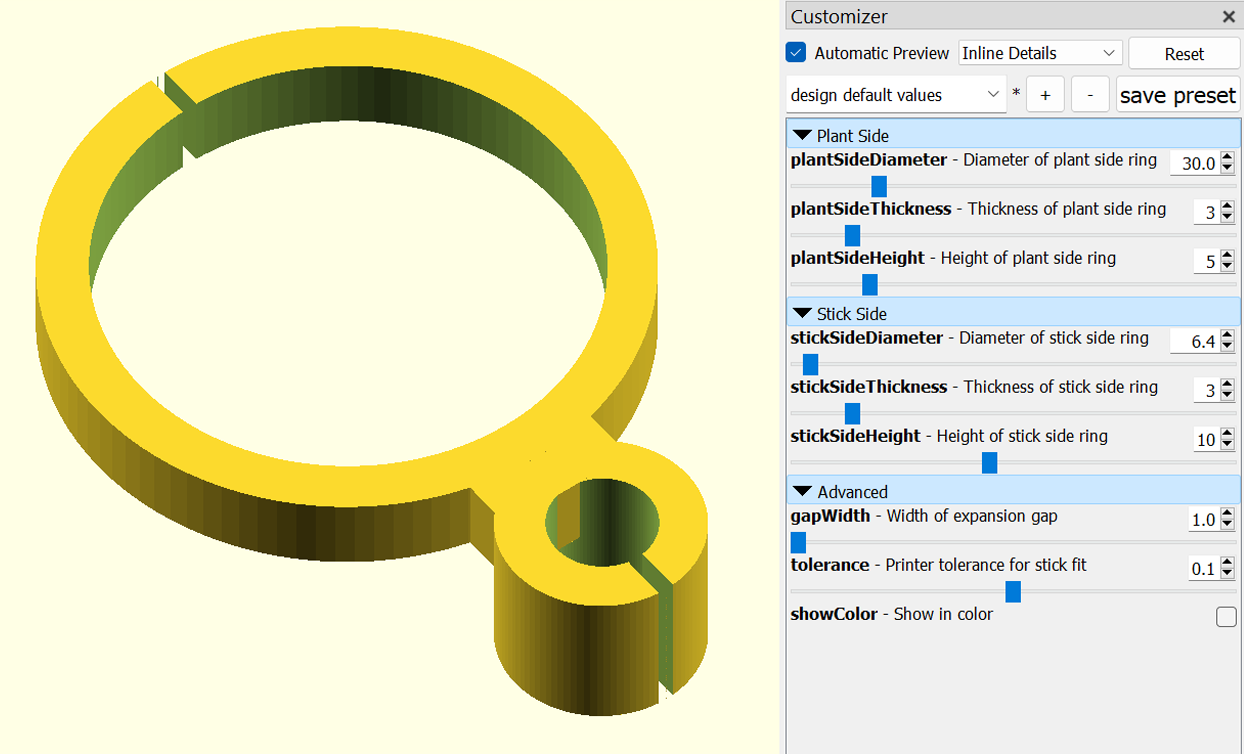
Task: Increment gapWidth with its up arrow
Action: [x=1227, y=514]
